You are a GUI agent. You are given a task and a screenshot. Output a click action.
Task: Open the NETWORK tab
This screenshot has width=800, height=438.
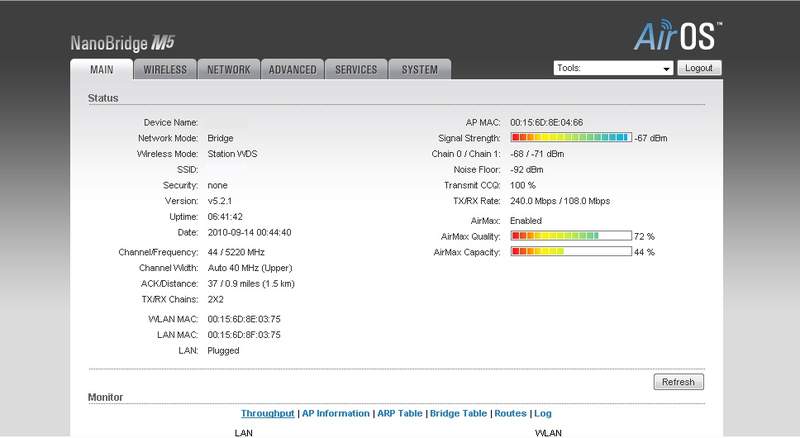click(229, 69)
